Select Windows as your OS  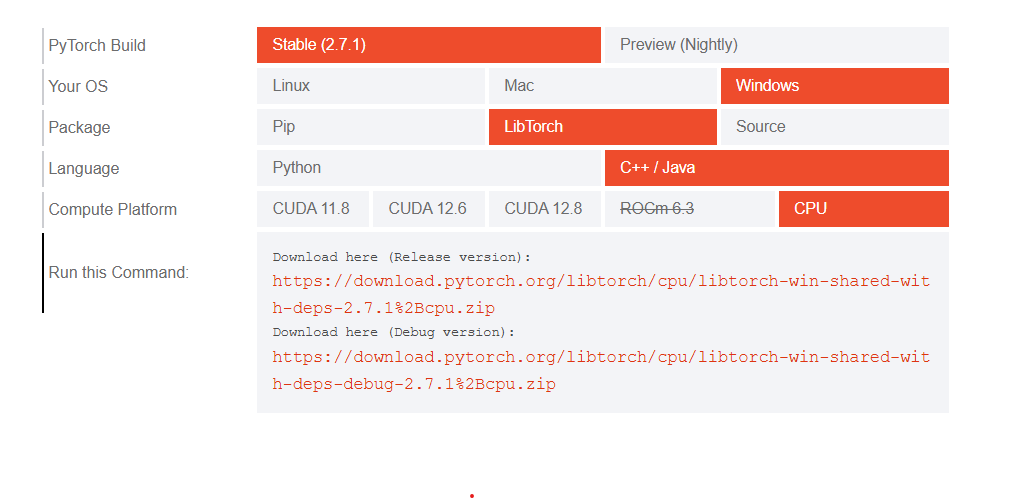click(x=835, y=86)
